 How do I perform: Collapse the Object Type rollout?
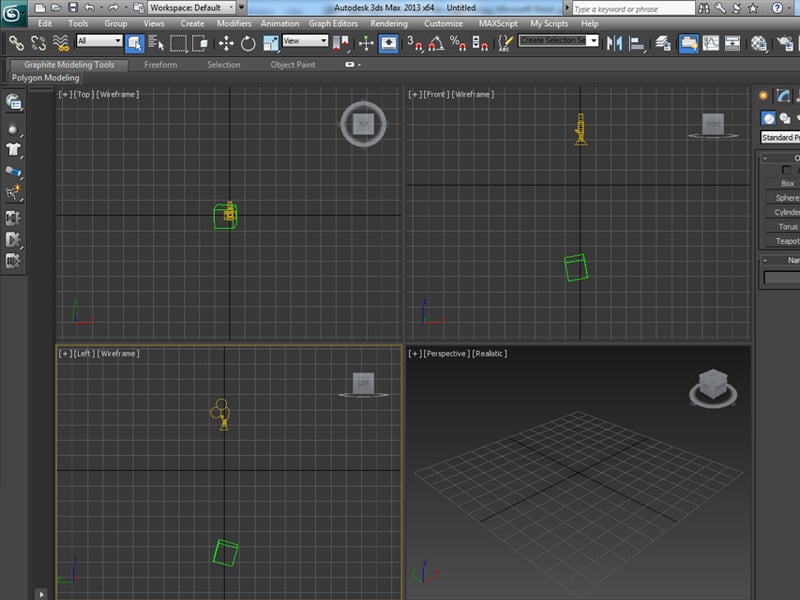765,158
